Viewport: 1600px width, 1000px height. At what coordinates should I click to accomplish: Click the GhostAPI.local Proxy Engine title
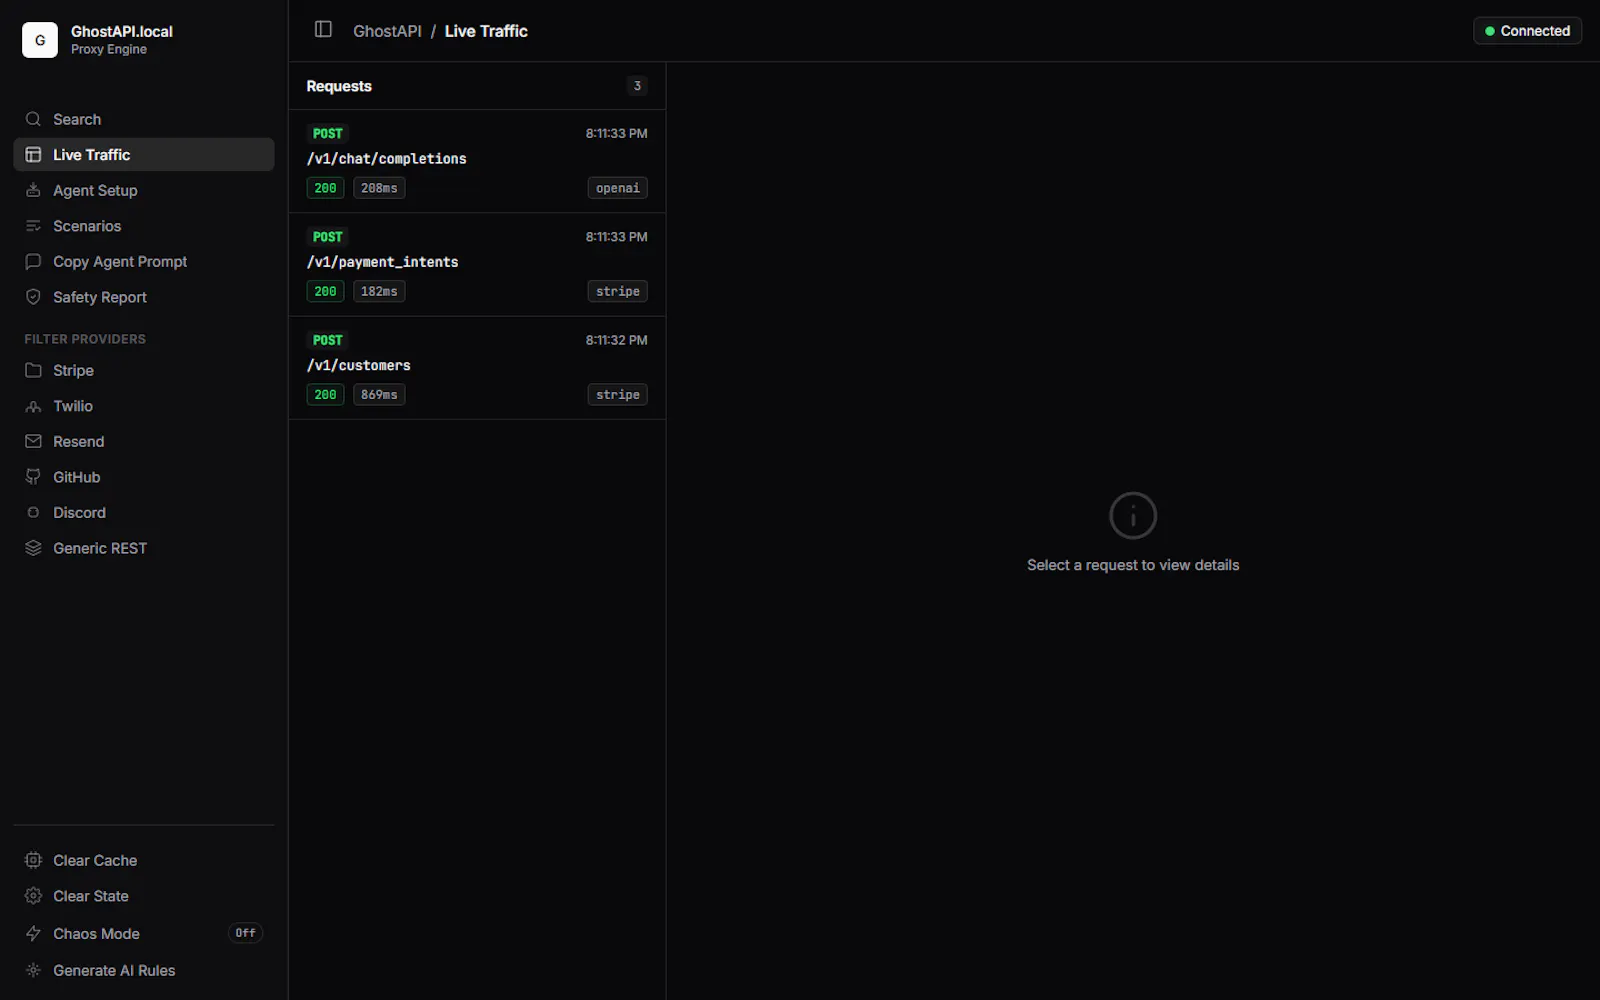[122, 40]
